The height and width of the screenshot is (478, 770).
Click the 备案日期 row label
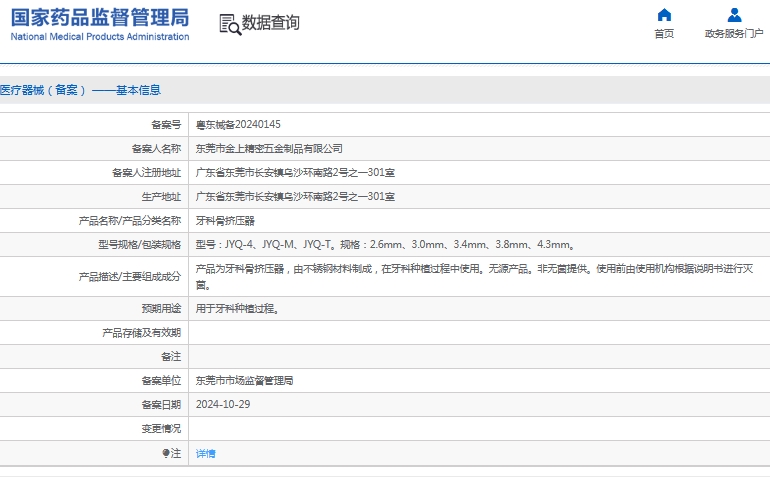161,405
